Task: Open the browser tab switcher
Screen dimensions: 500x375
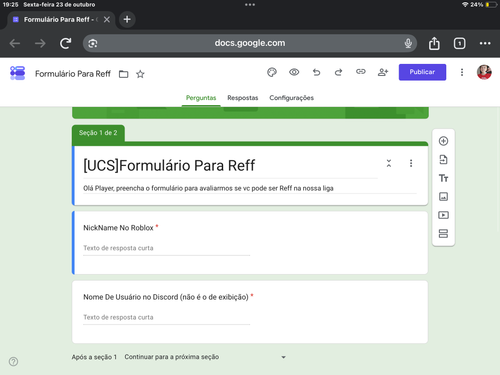Action: [459, 43]
